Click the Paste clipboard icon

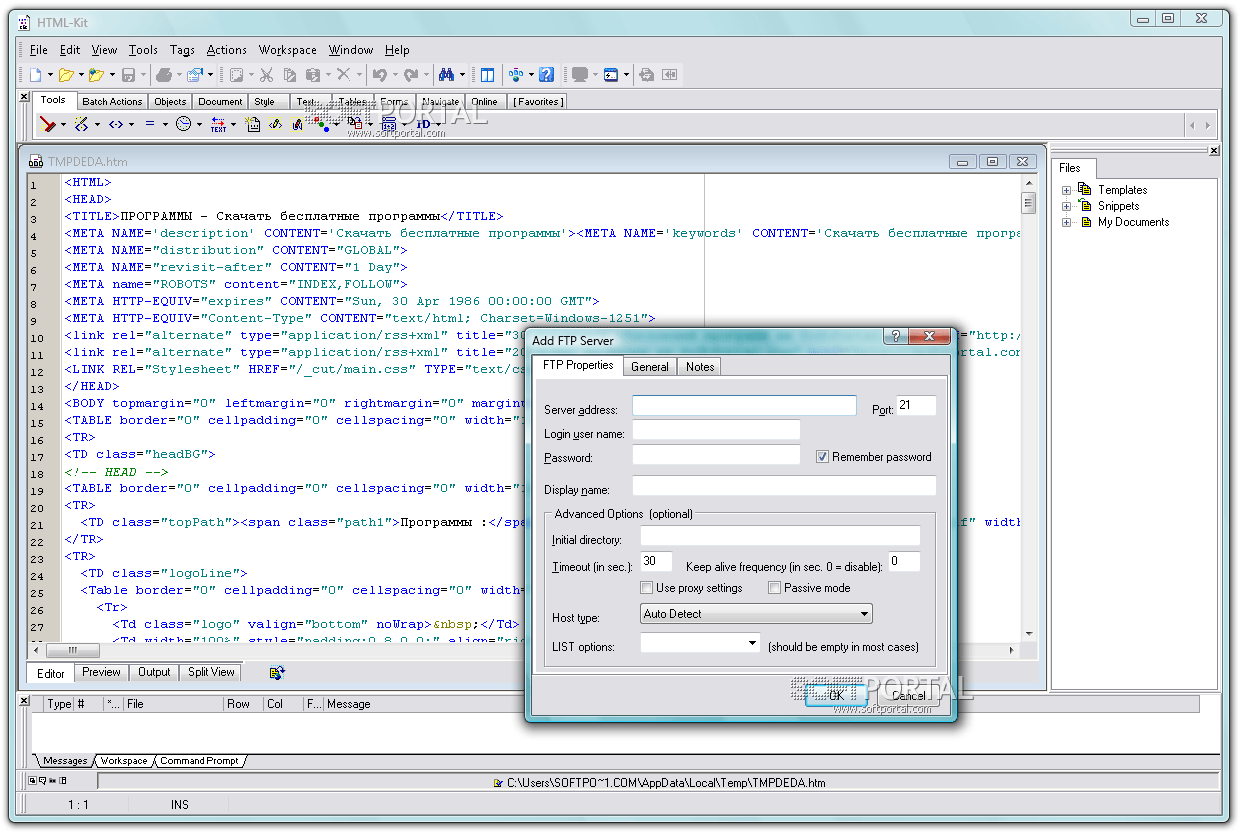point(313,75)
